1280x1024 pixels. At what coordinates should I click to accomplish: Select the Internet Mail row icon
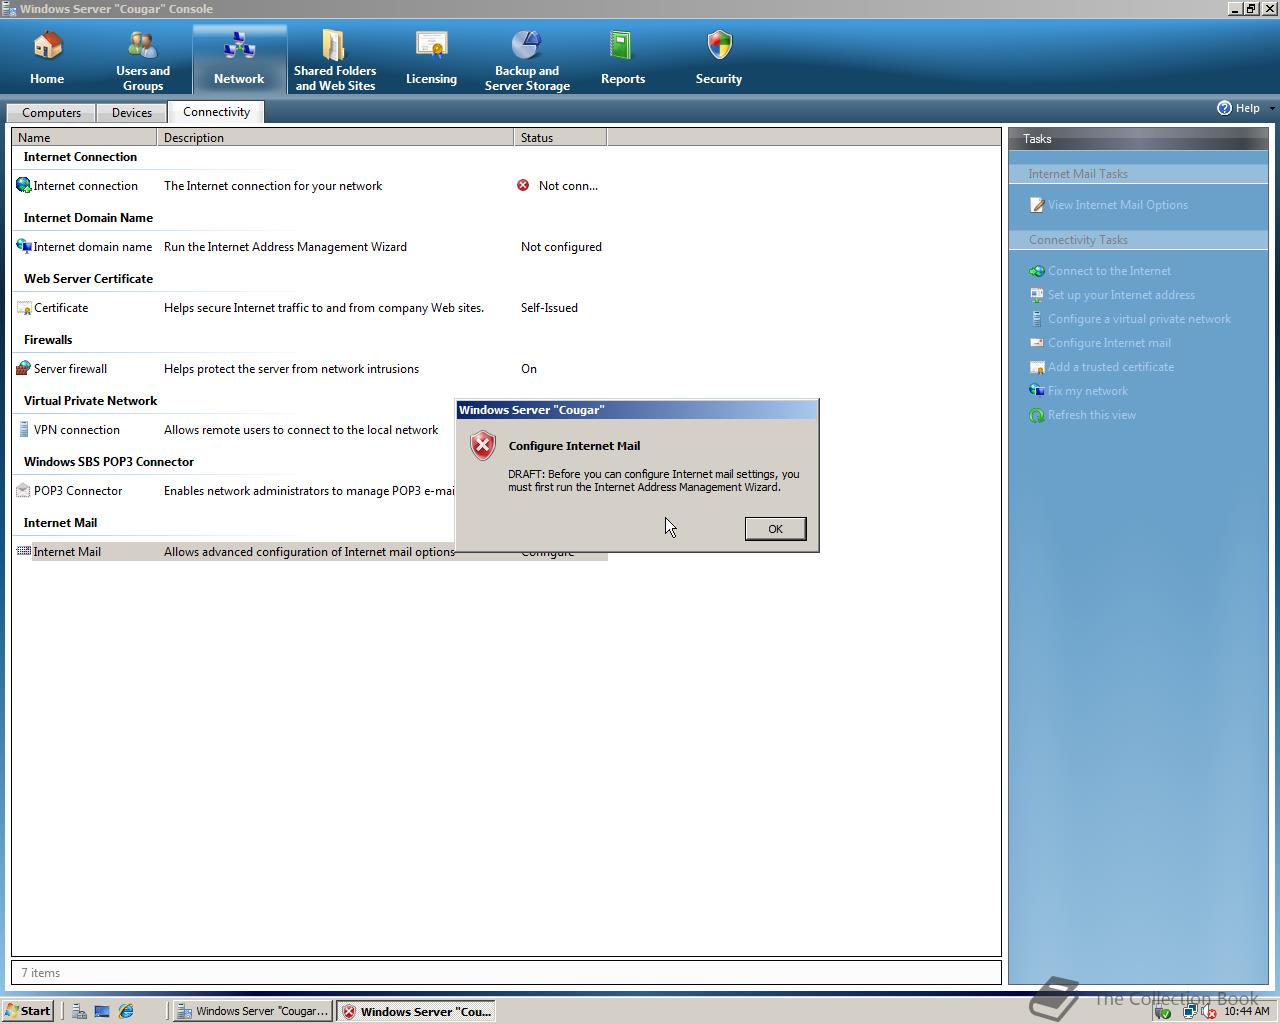(x=24, y=551)
